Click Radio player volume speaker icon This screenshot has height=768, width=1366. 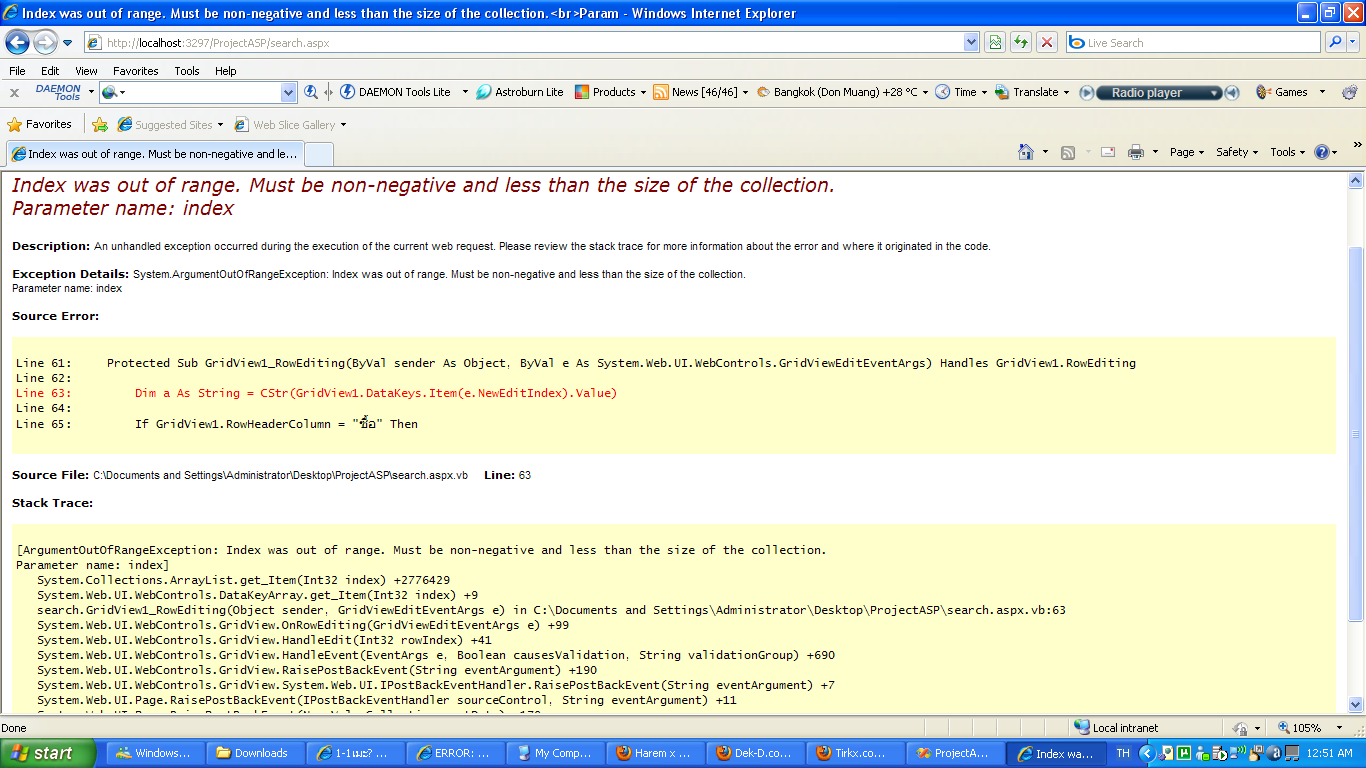click(x=1232, y=92)
